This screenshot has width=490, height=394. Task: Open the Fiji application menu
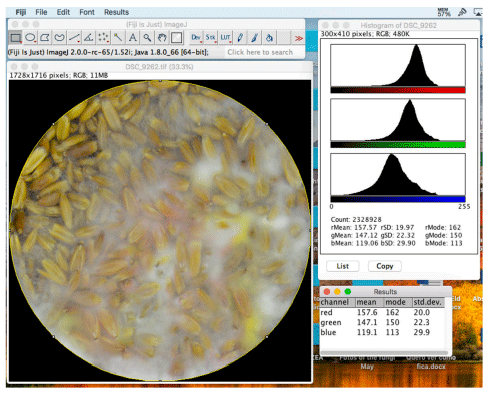point(21,12)
